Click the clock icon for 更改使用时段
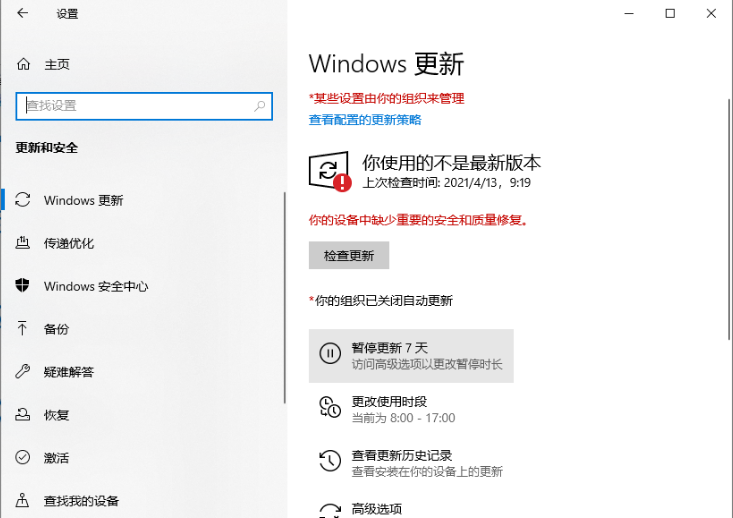The height and width of the screenshot is (518, 733). [x=330, y=407]
